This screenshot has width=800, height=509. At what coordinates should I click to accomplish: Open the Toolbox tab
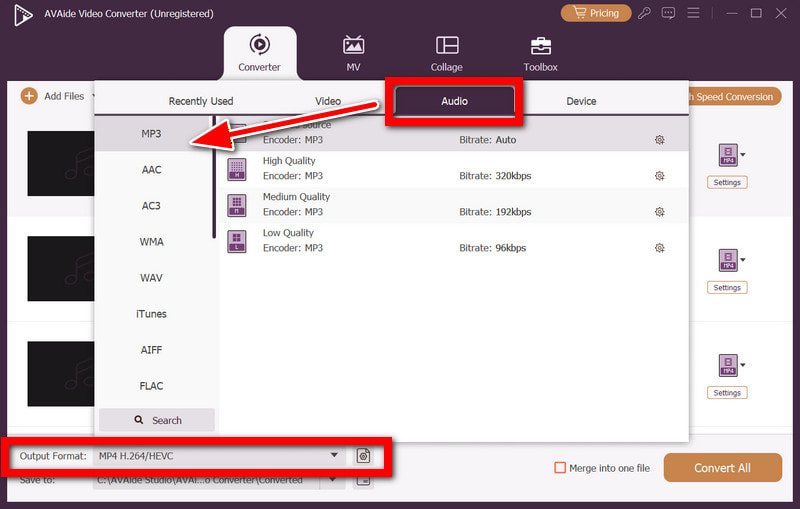(x=540, y=53)
